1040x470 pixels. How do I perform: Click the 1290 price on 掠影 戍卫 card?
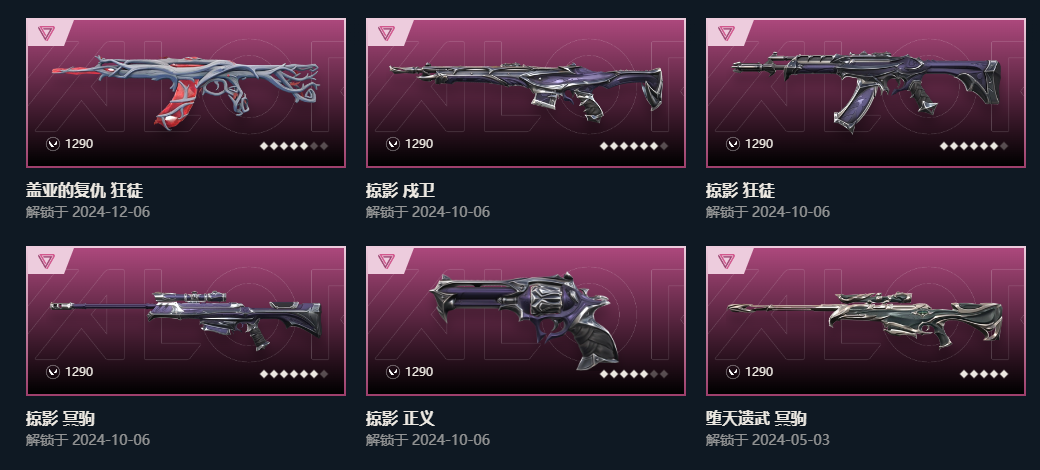(x=419, y=144)
